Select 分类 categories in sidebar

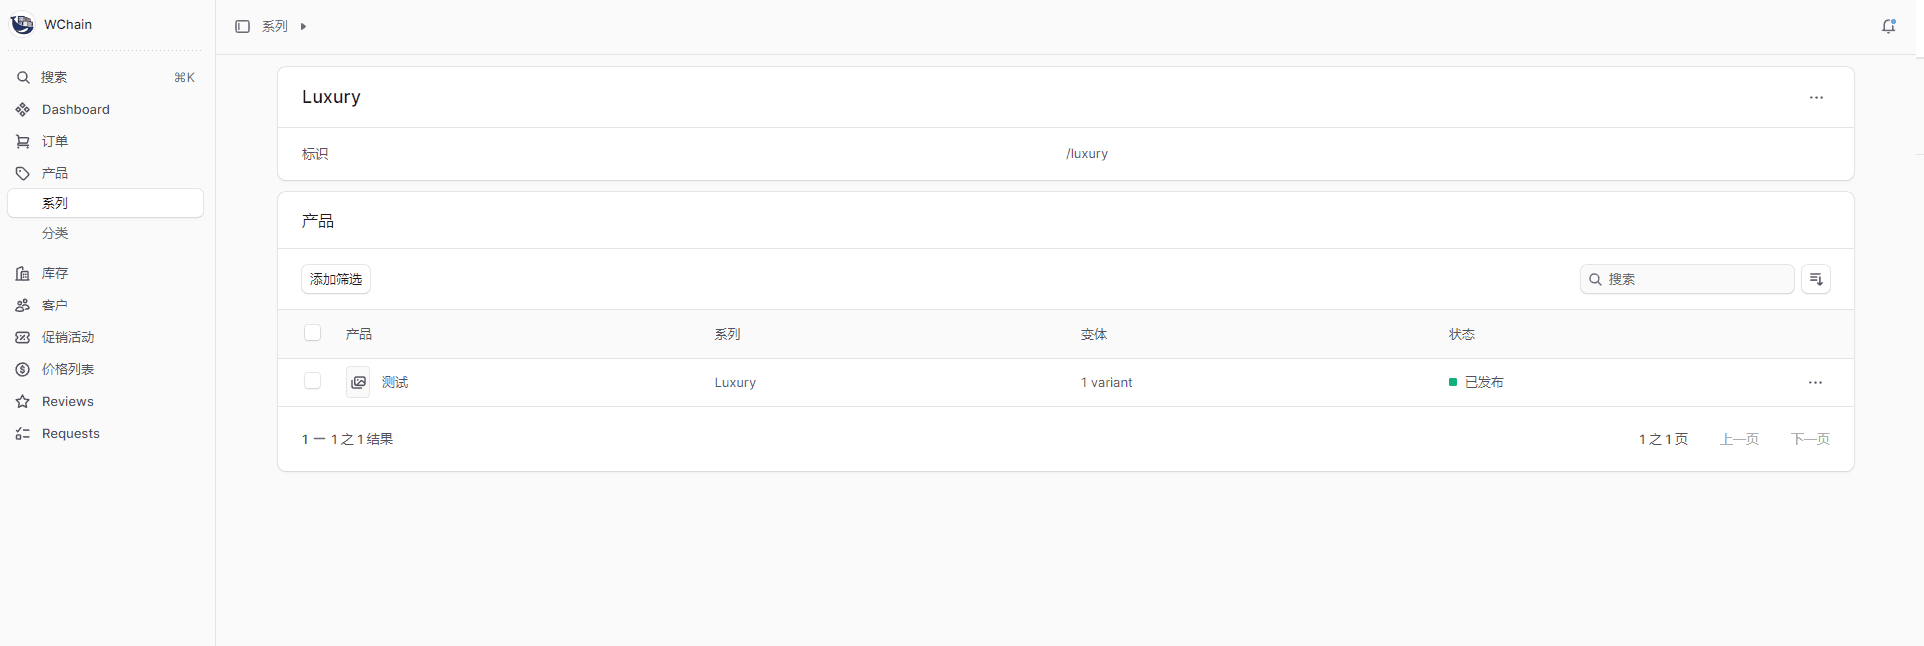(x=55, y=233)
